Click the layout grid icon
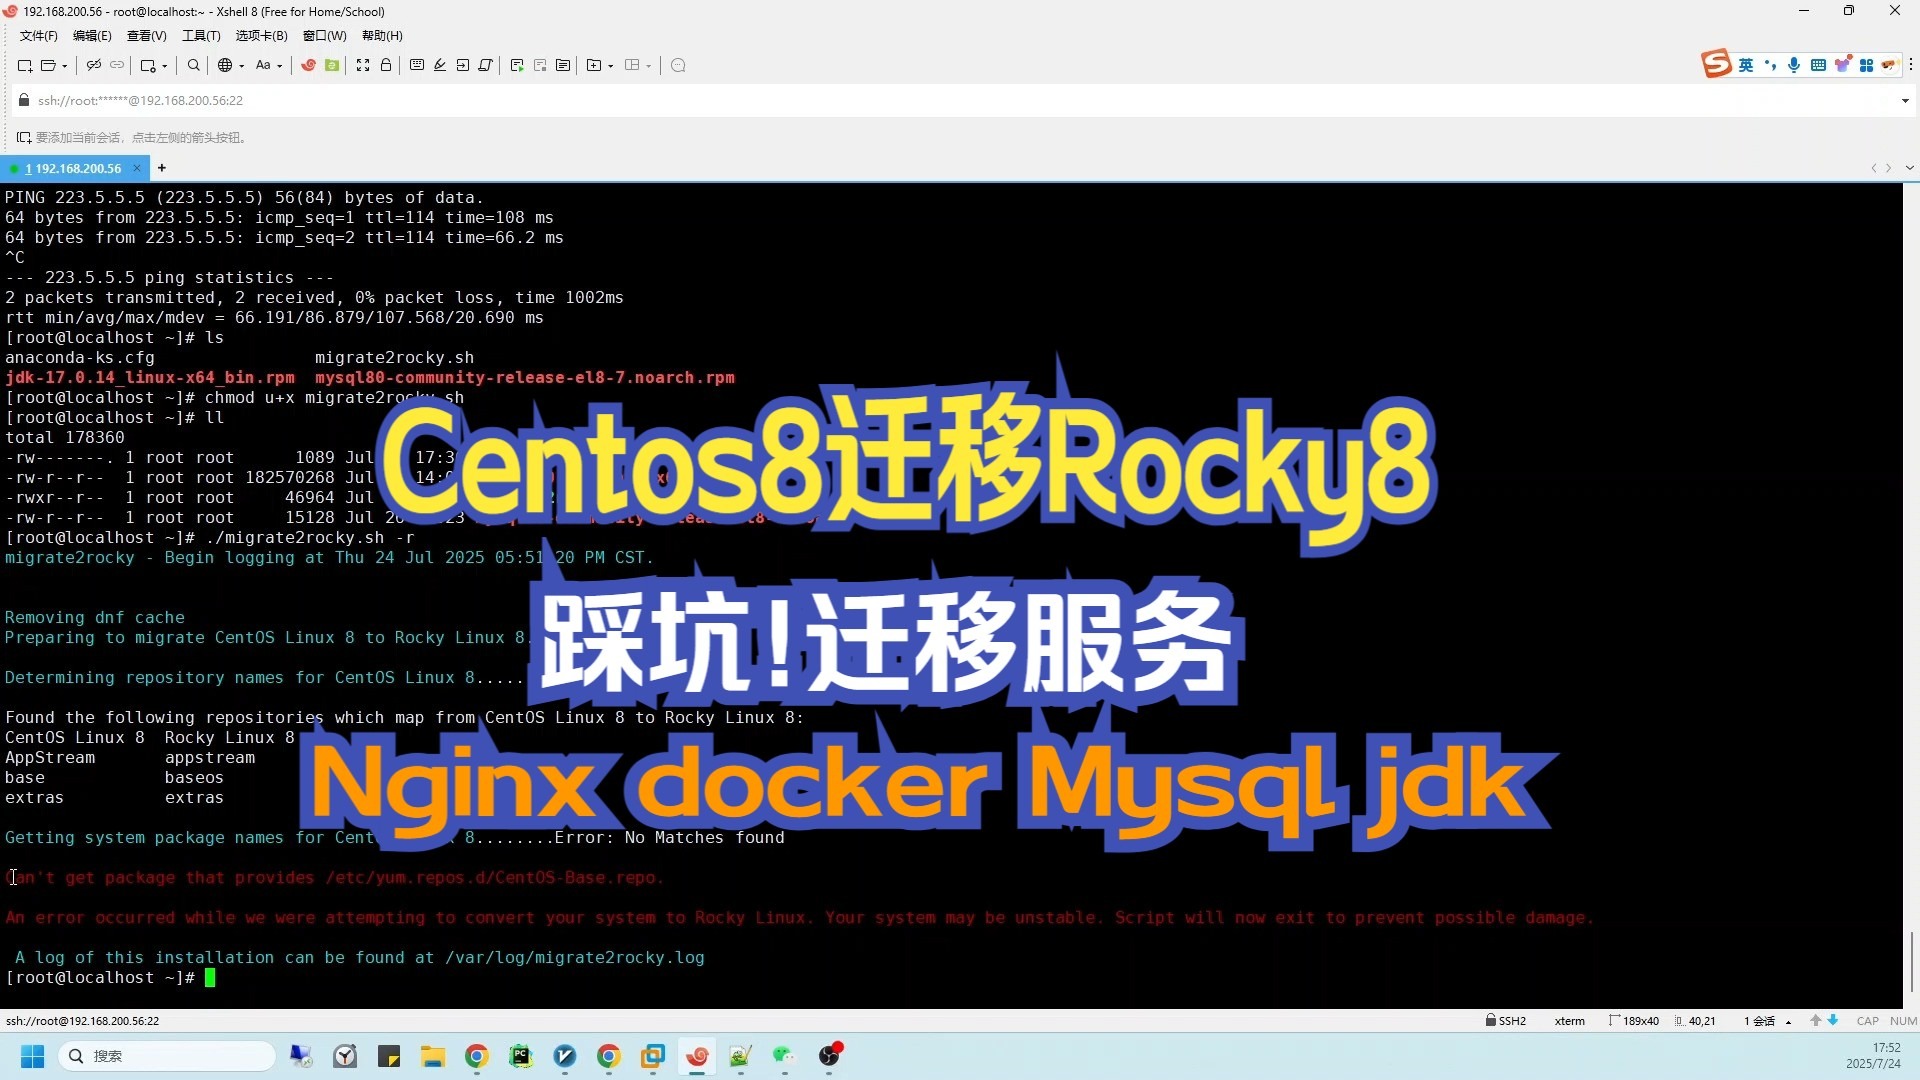Image resolution: width=1920 pixels, height=1080 pixels. 632,66
